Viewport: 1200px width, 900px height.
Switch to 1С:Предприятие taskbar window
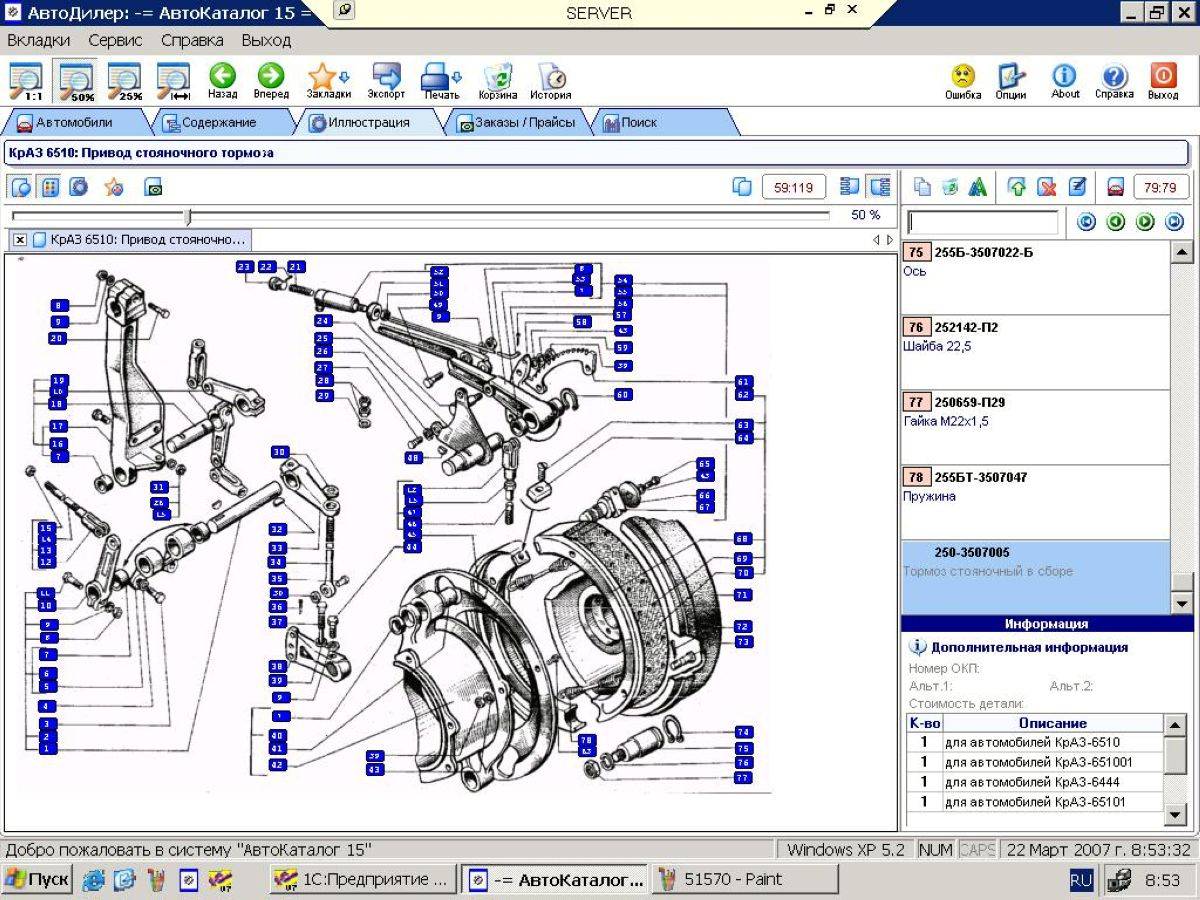pos(363,879)
